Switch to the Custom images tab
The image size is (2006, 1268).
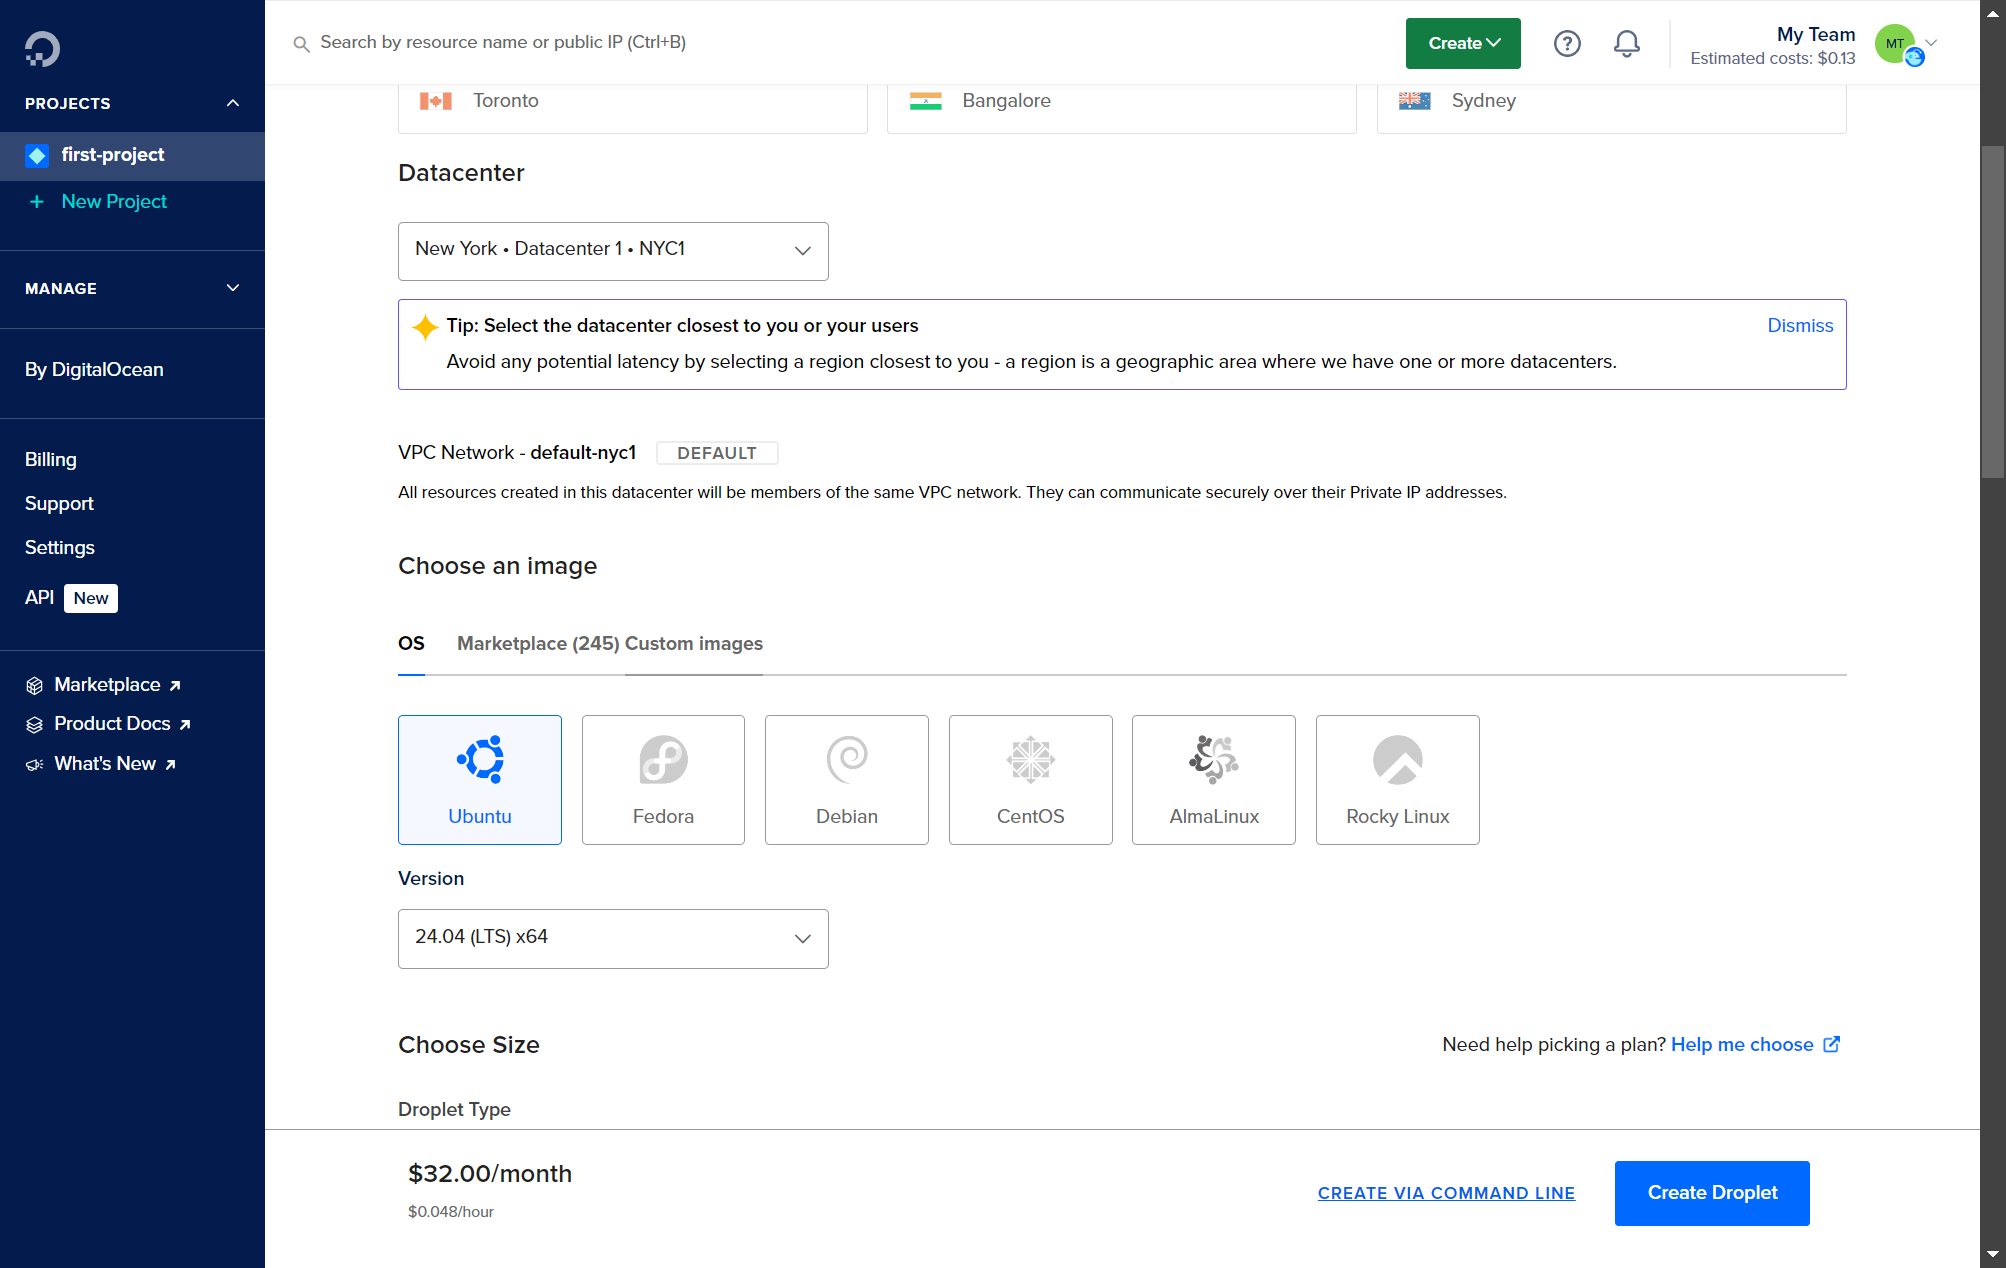click(x=694, y=644)
